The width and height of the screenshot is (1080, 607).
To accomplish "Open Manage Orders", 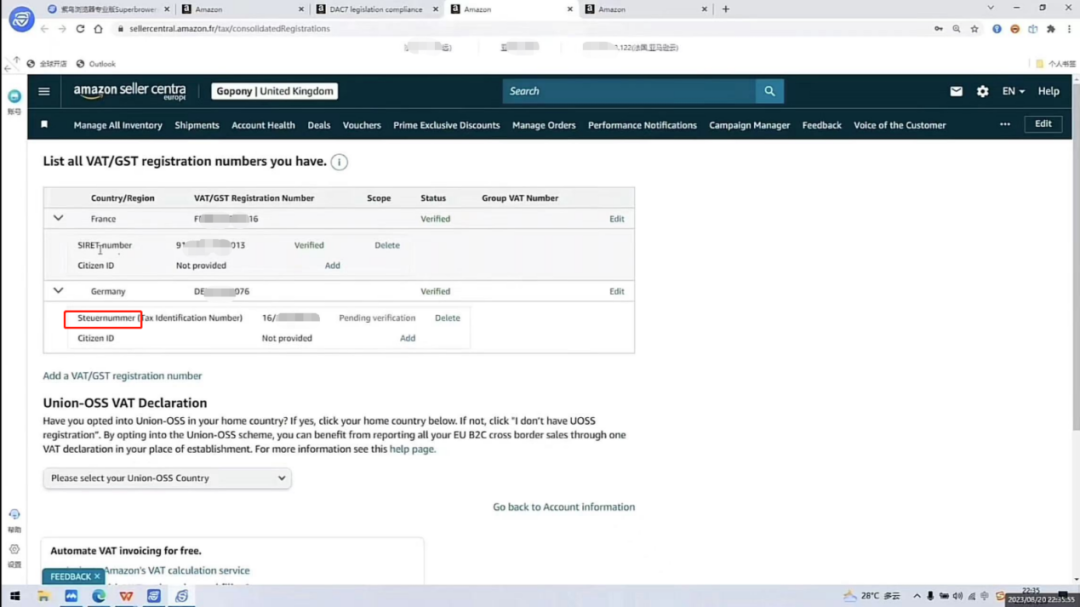I will coord(543,125).
